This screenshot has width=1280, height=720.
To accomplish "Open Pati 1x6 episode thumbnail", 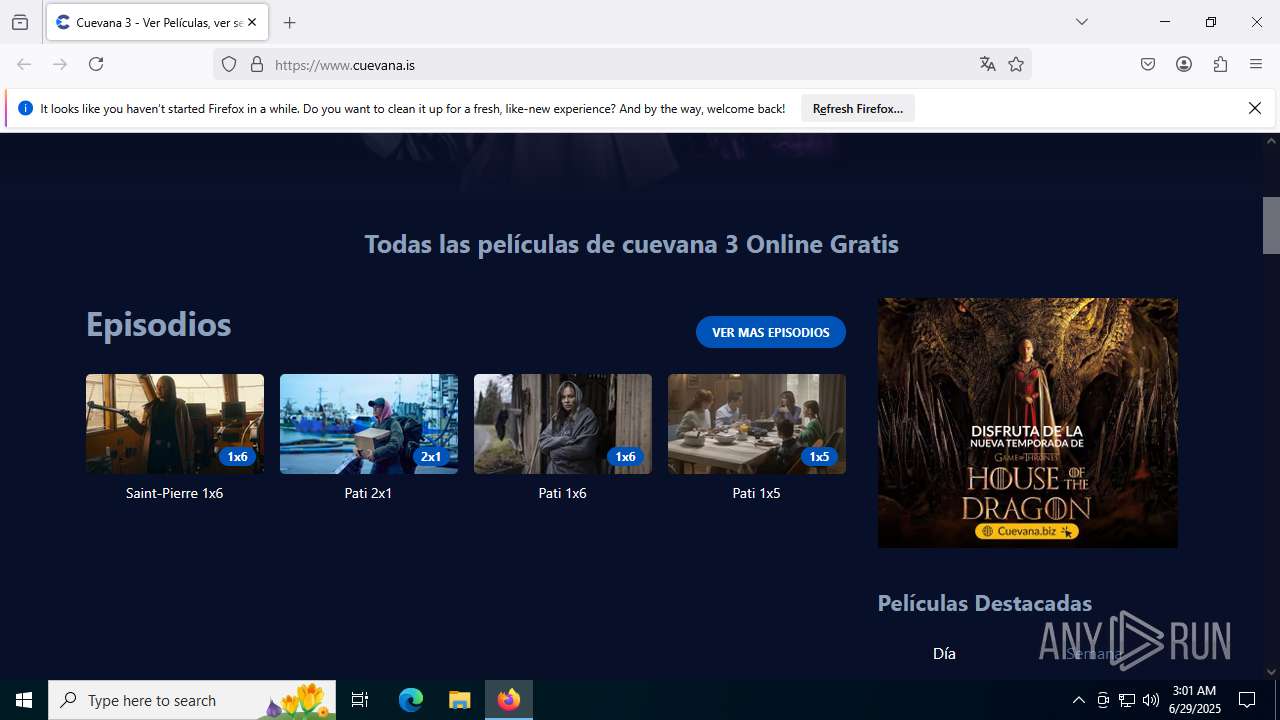I will [563, 424].
